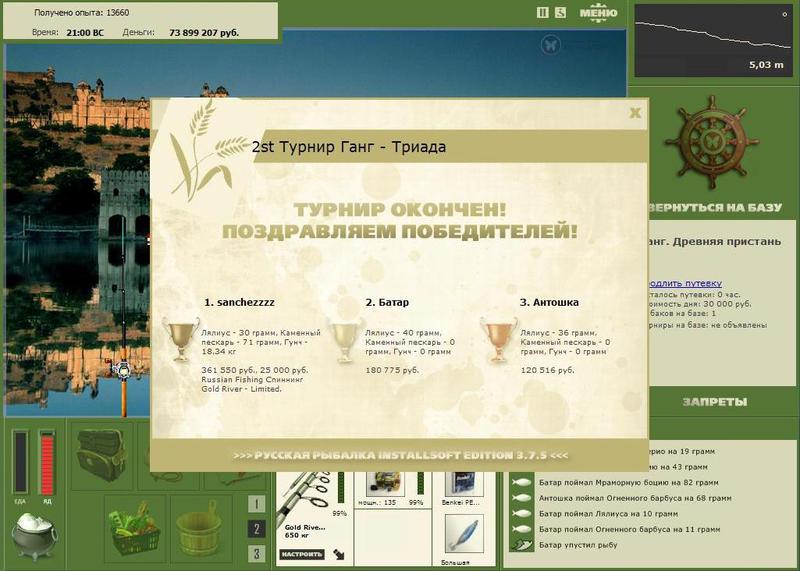Click the 'РУССКАЯ РЫБАЛКА INSTALLSOFT EDITION 3.7.5' footer

click(x=401, y=455)
